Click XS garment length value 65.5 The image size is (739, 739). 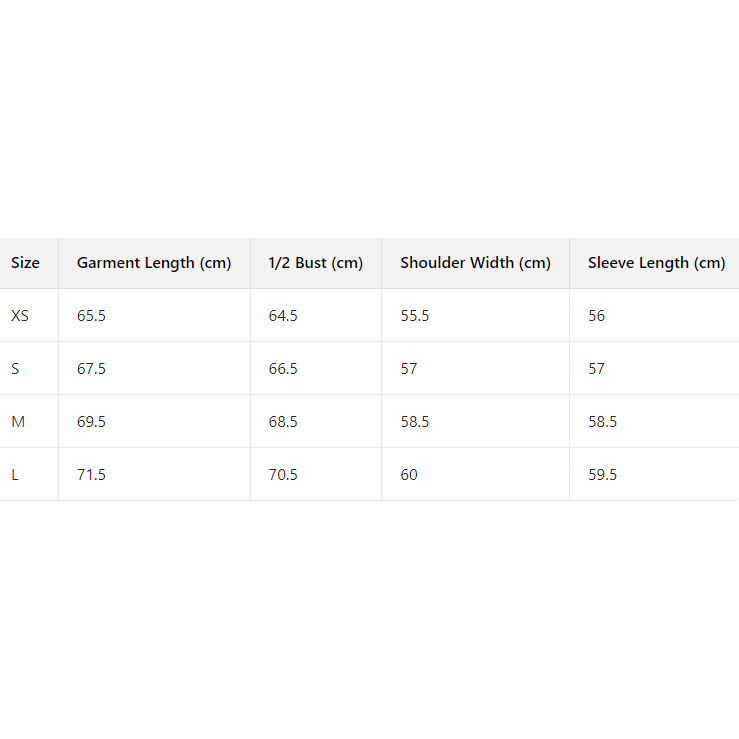click(91, 316)
